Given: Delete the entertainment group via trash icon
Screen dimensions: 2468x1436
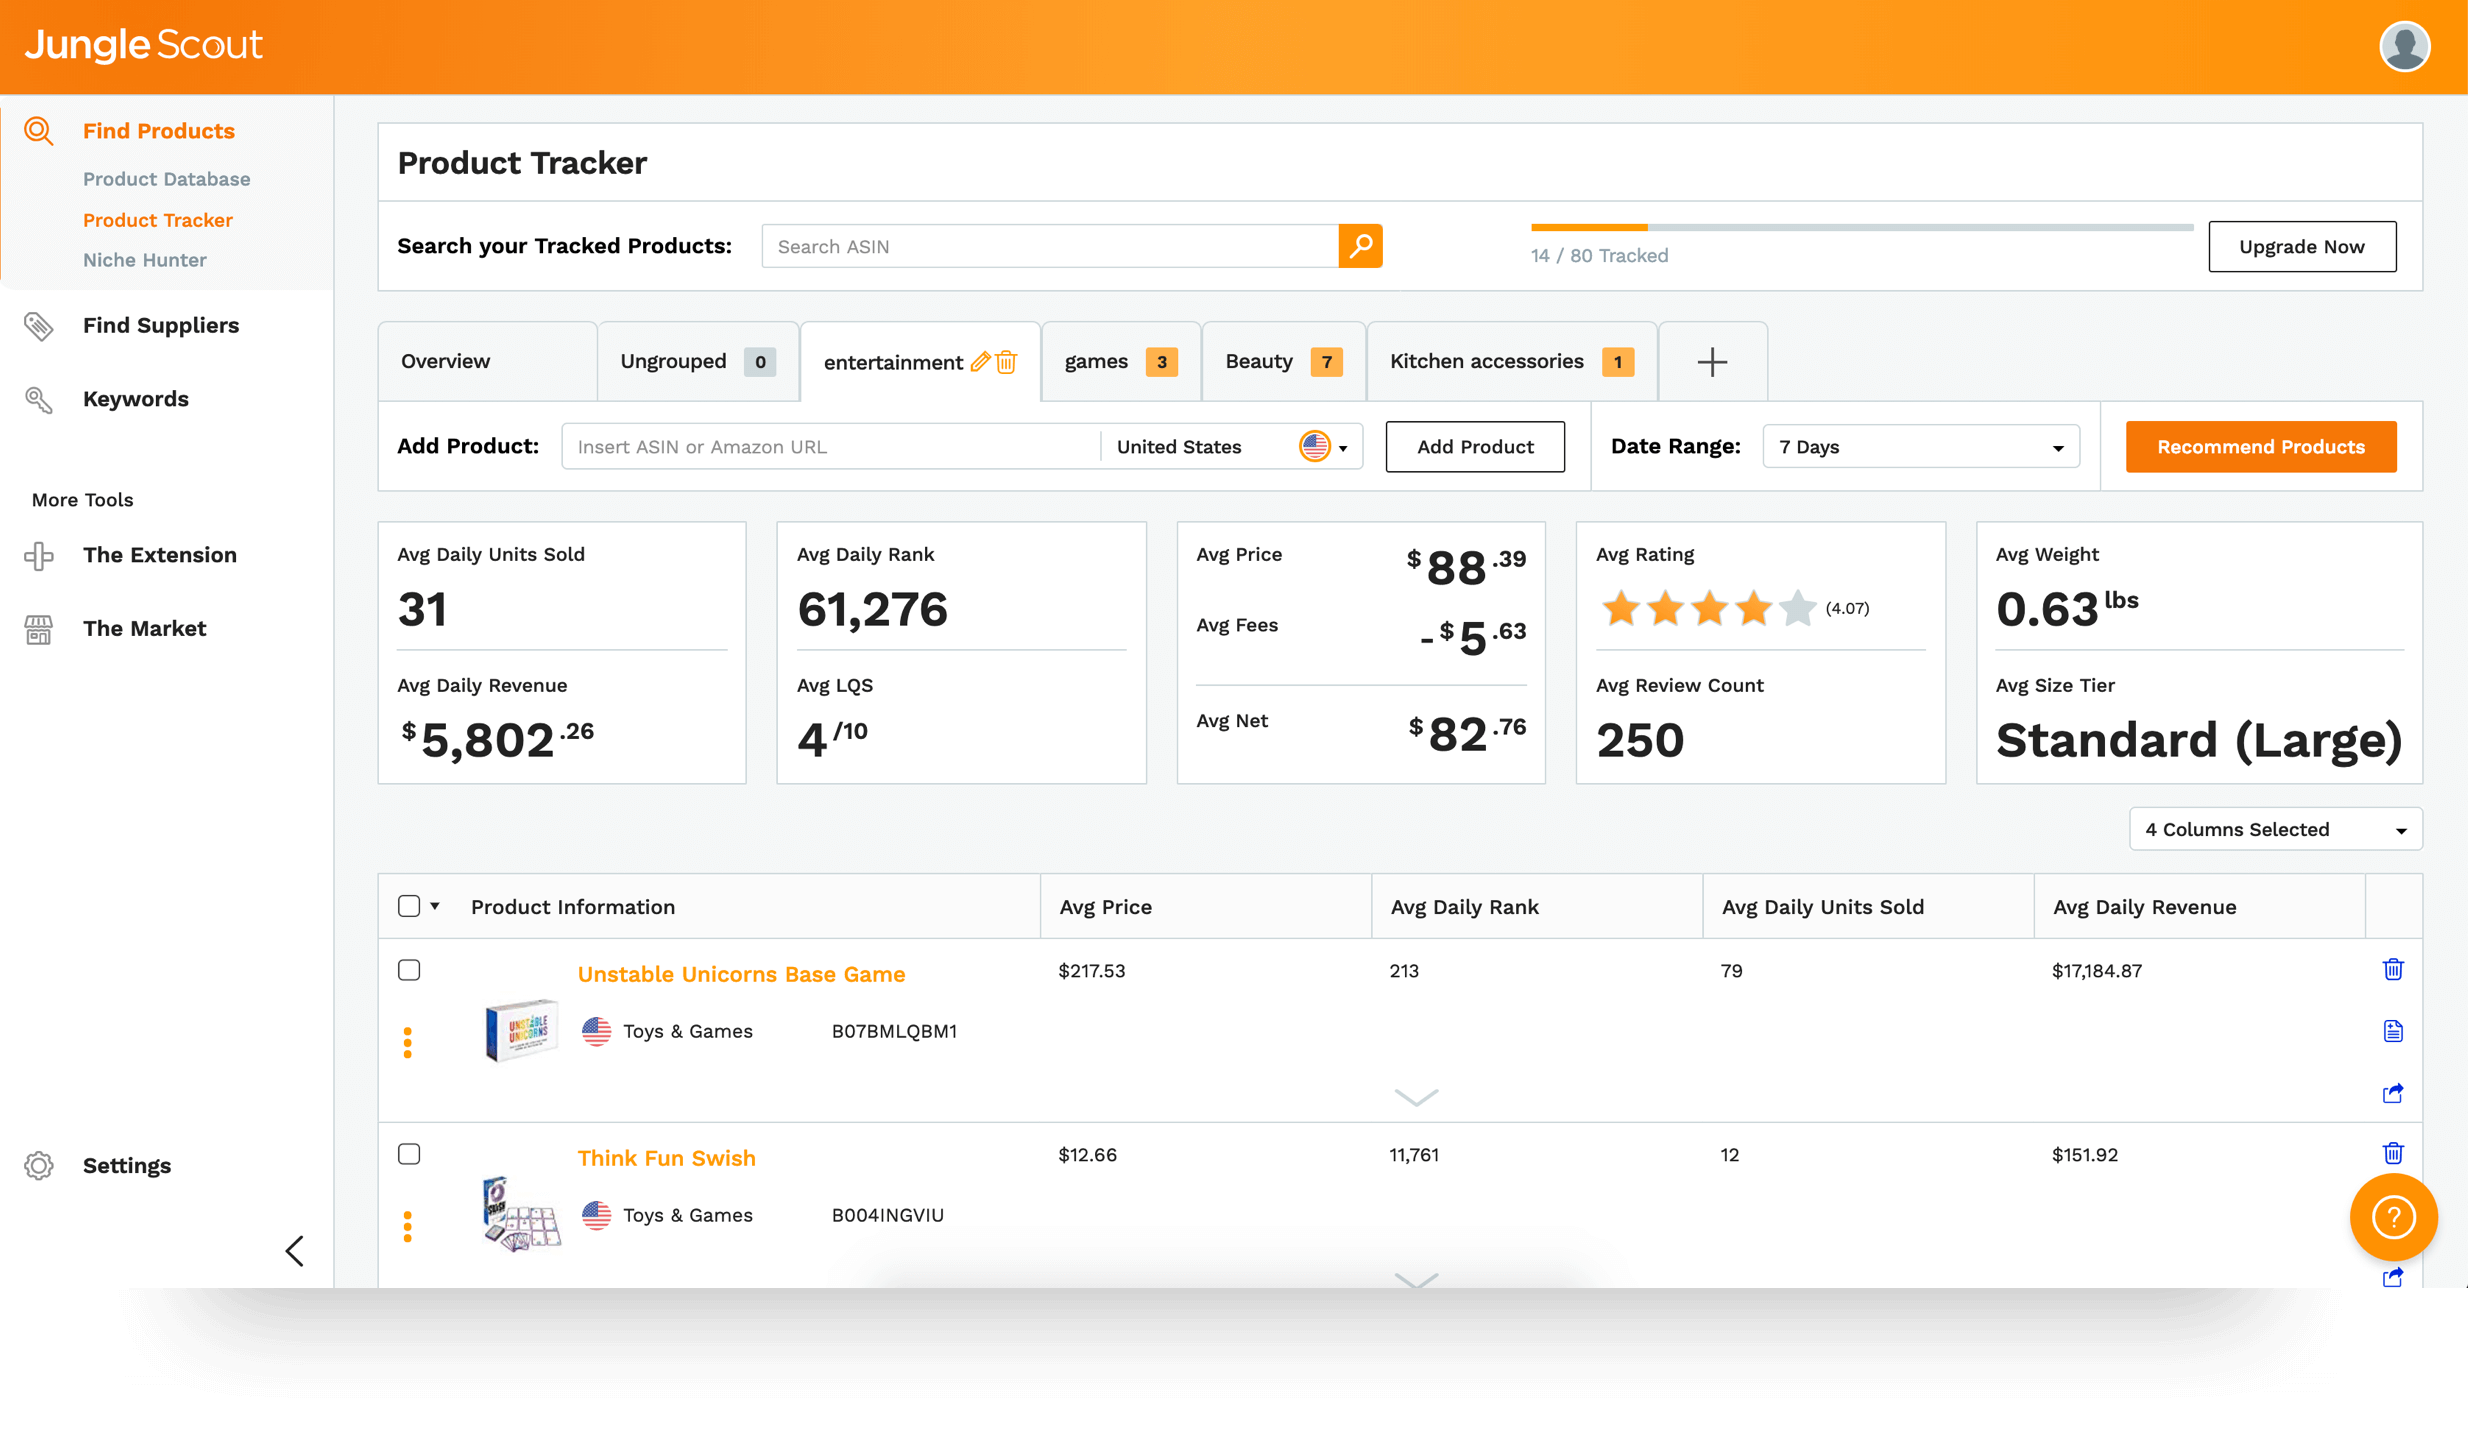Looking at the screenshot, I should tap(1006, 362).
